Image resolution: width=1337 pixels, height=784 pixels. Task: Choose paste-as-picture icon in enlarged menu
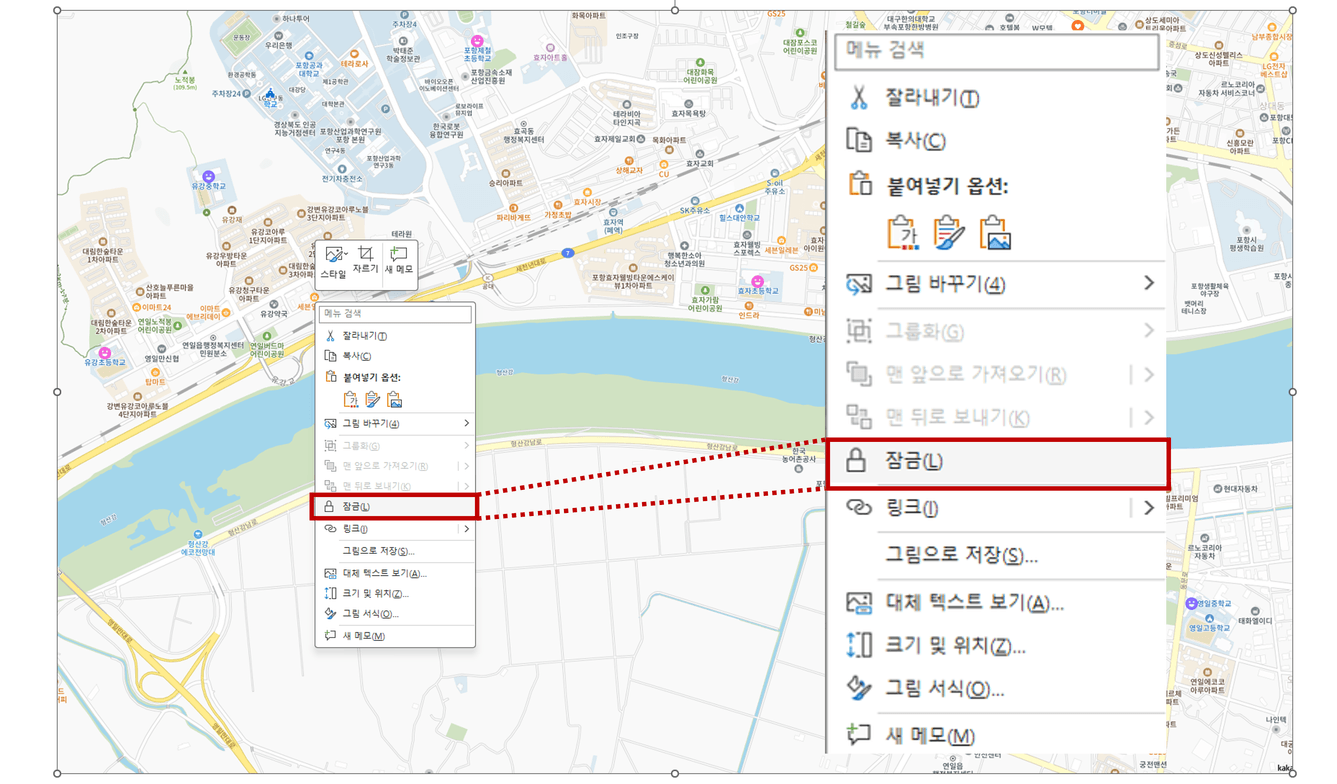(x=995, y=232)
